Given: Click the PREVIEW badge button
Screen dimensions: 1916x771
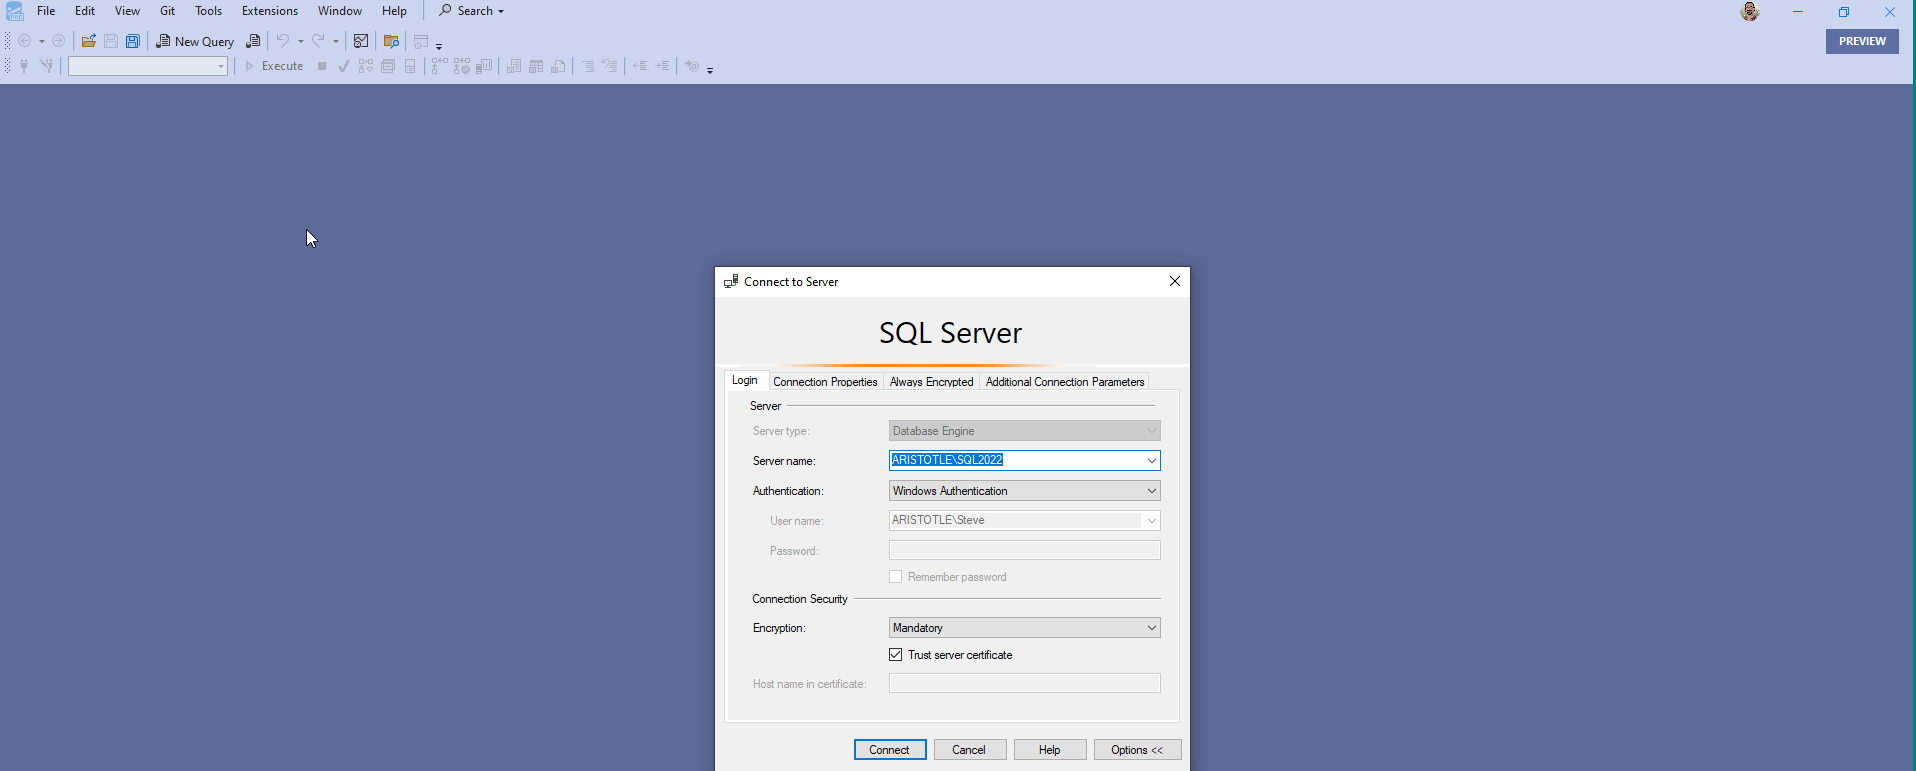Looking at the screenshot, I should (1862, 41).
